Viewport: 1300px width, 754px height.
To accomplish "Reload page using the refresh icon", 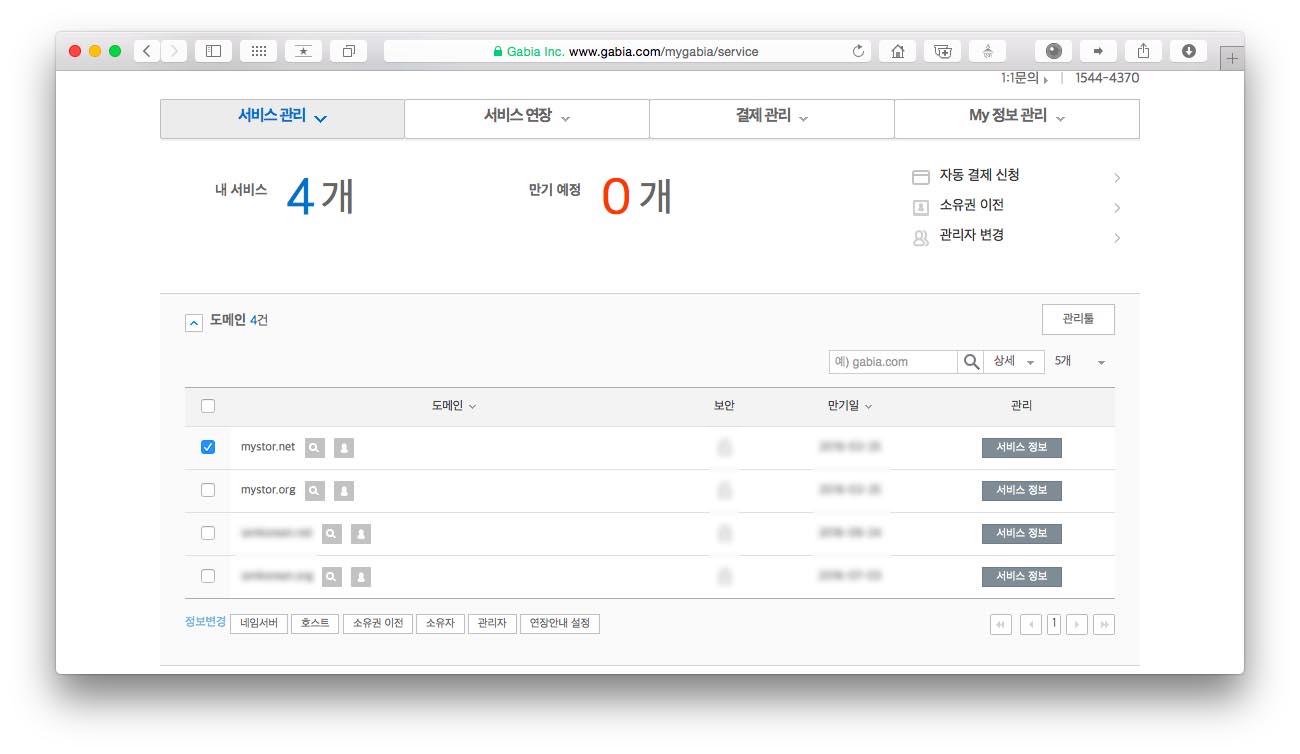I will [x=858, y=51].
